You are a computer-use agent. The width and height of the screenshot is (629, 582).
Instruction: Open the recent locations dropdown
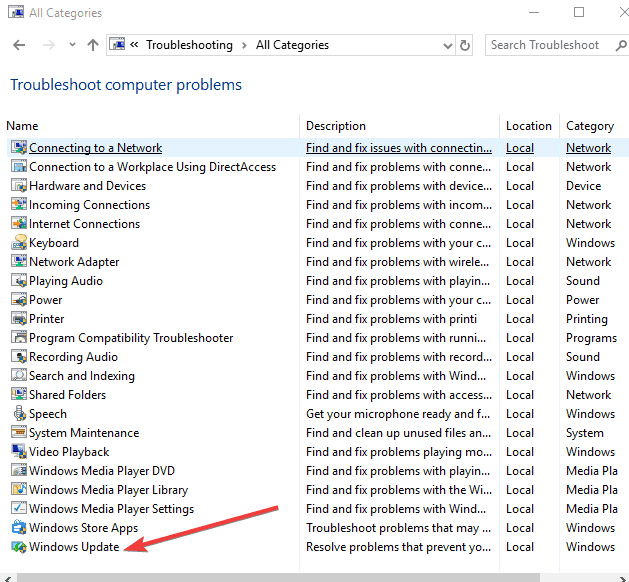coord(72,45)
